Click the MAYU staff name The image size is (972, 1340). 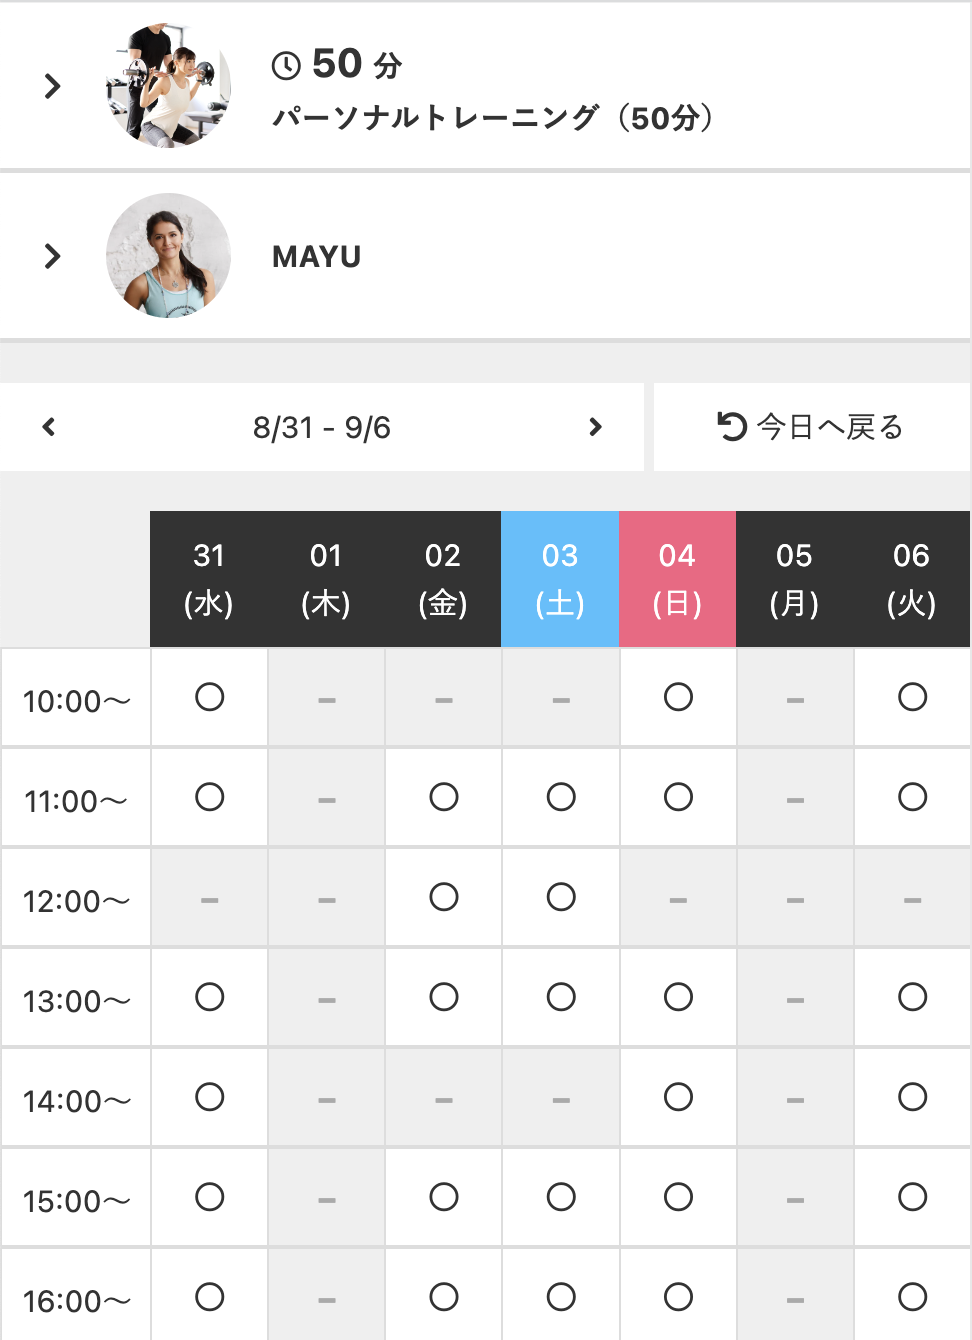(316, 257)
